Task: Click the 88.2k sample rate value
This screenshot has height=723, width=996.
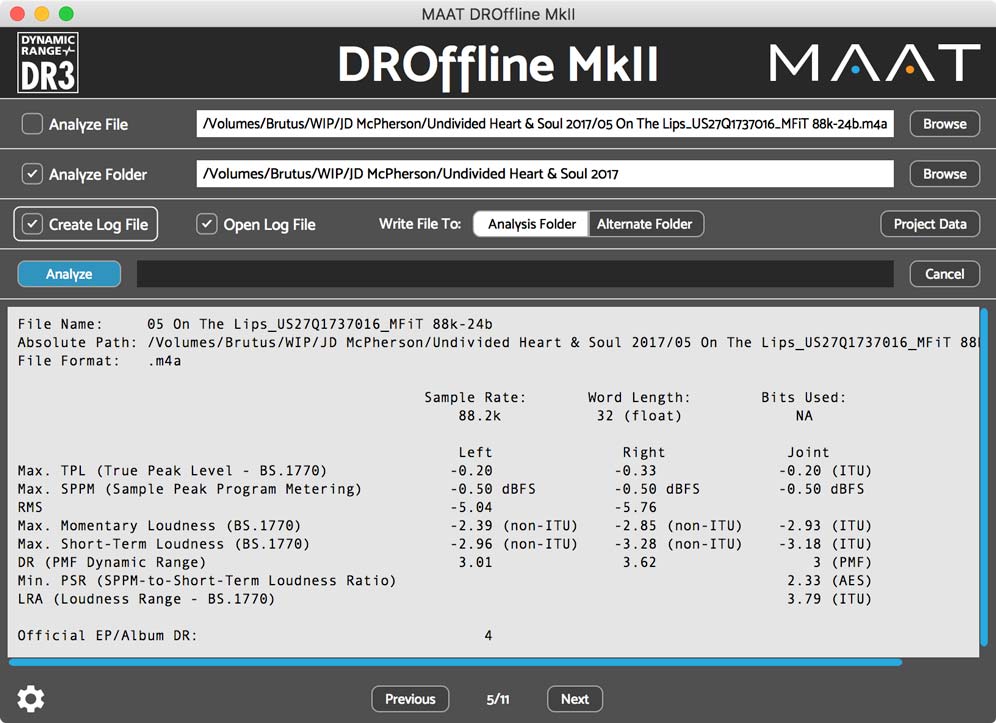Action: click(x=480, y=416)
